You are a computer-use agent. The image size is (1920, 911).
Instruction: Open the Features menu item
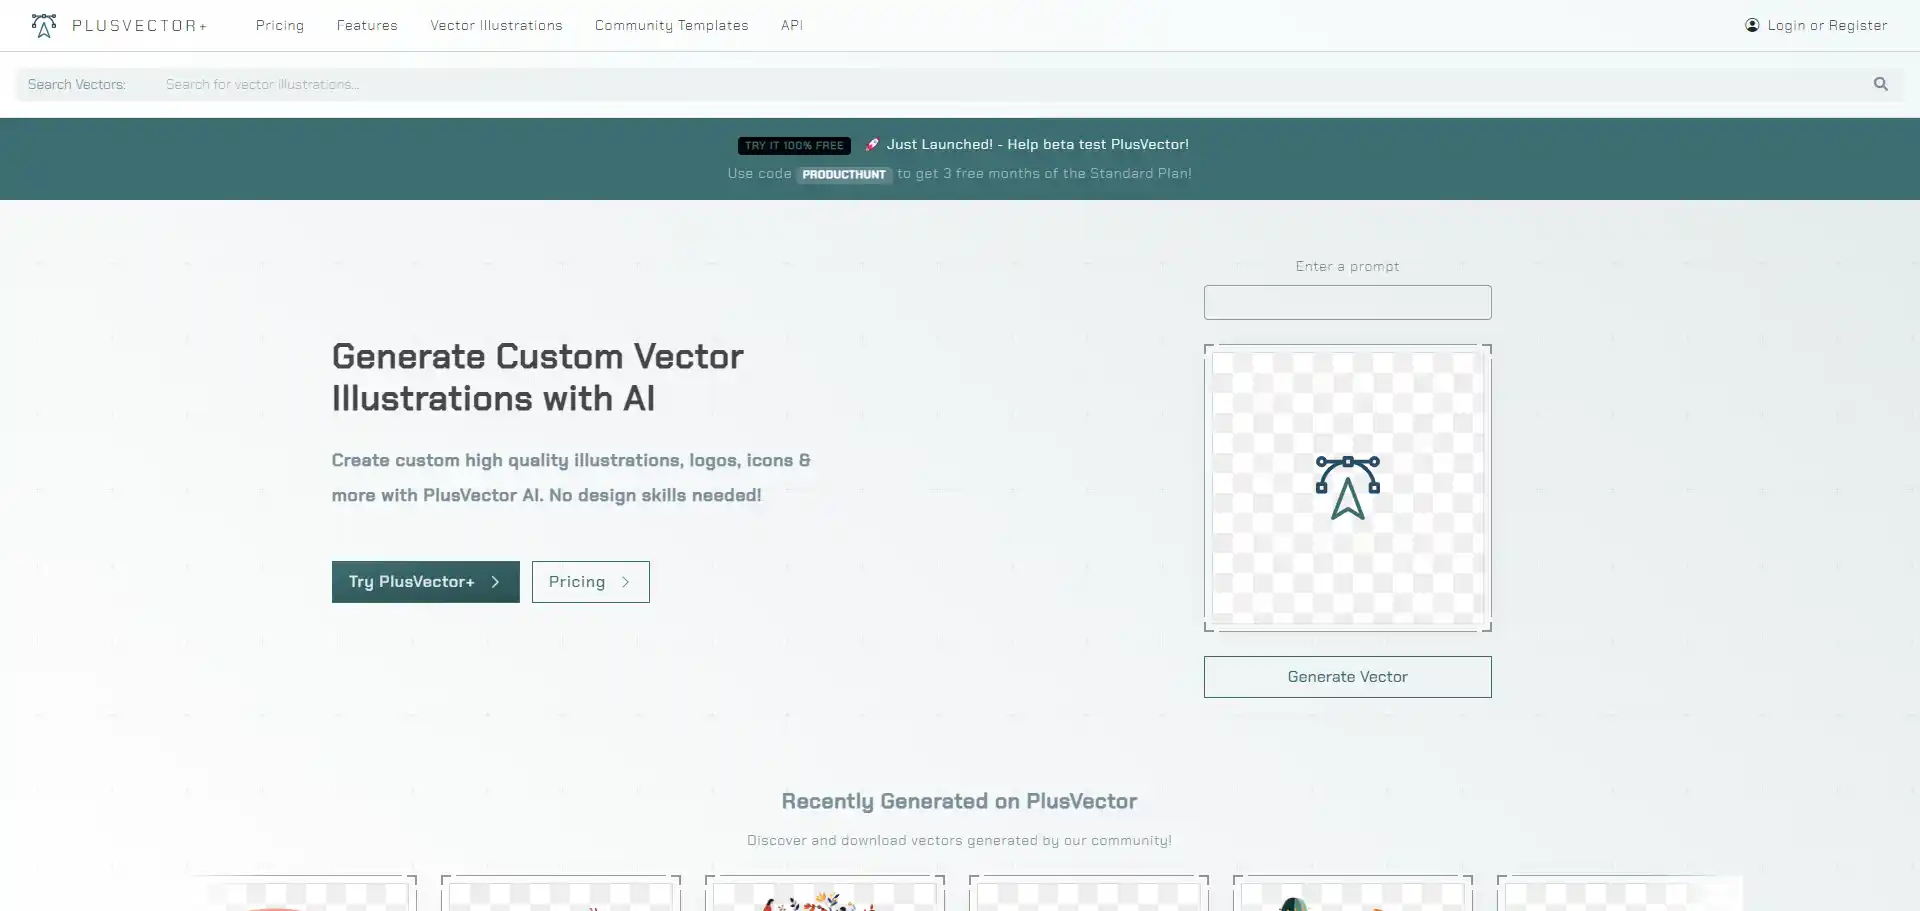coord(367,25)
